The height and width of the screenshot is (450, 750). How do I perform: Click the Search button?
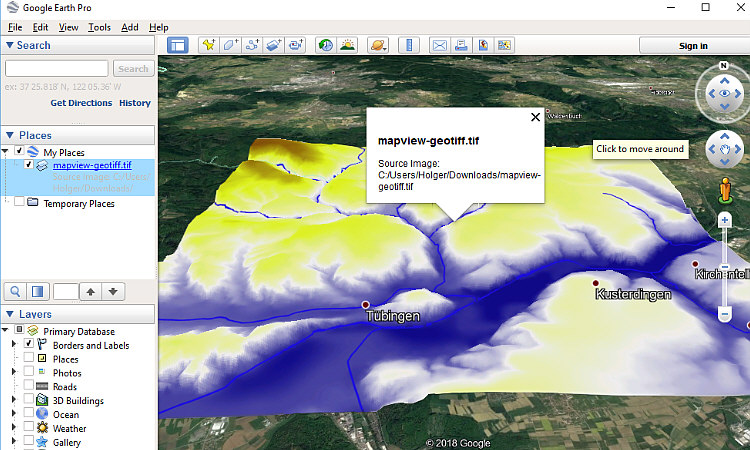tap(133, 68)
